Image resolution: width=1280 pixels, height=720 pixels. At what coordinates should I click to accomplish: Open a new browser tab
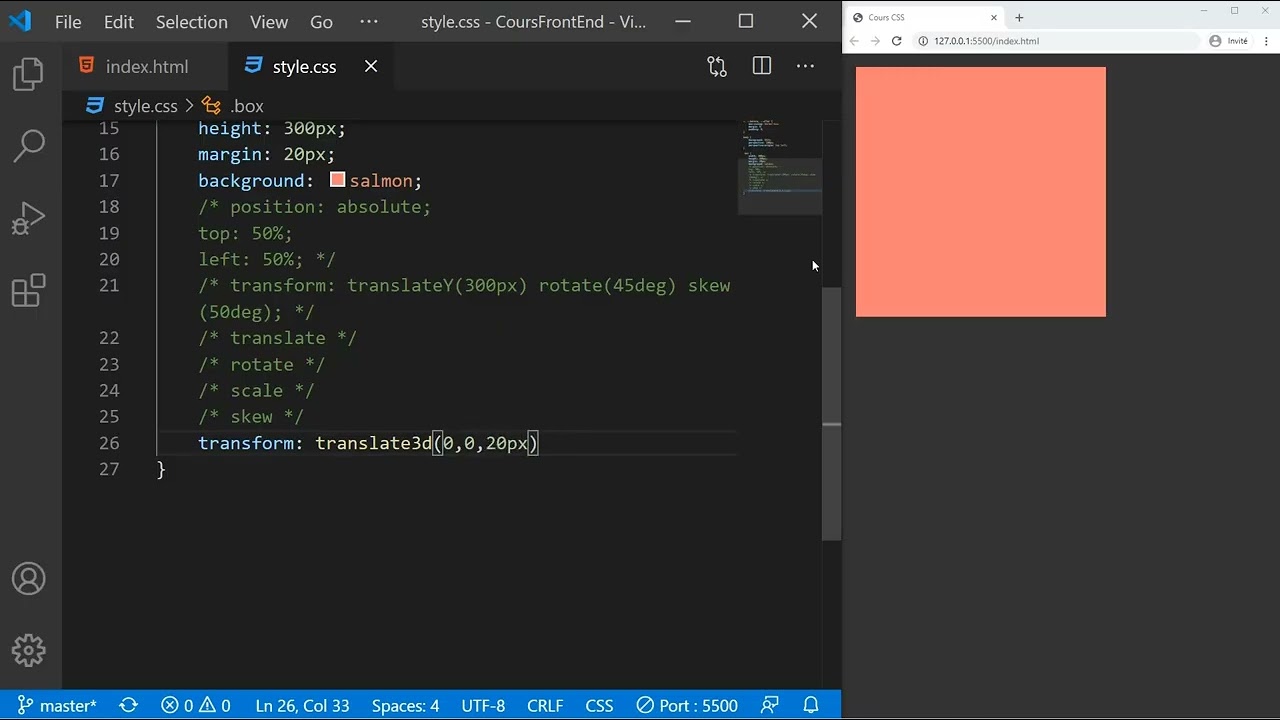1019,17
